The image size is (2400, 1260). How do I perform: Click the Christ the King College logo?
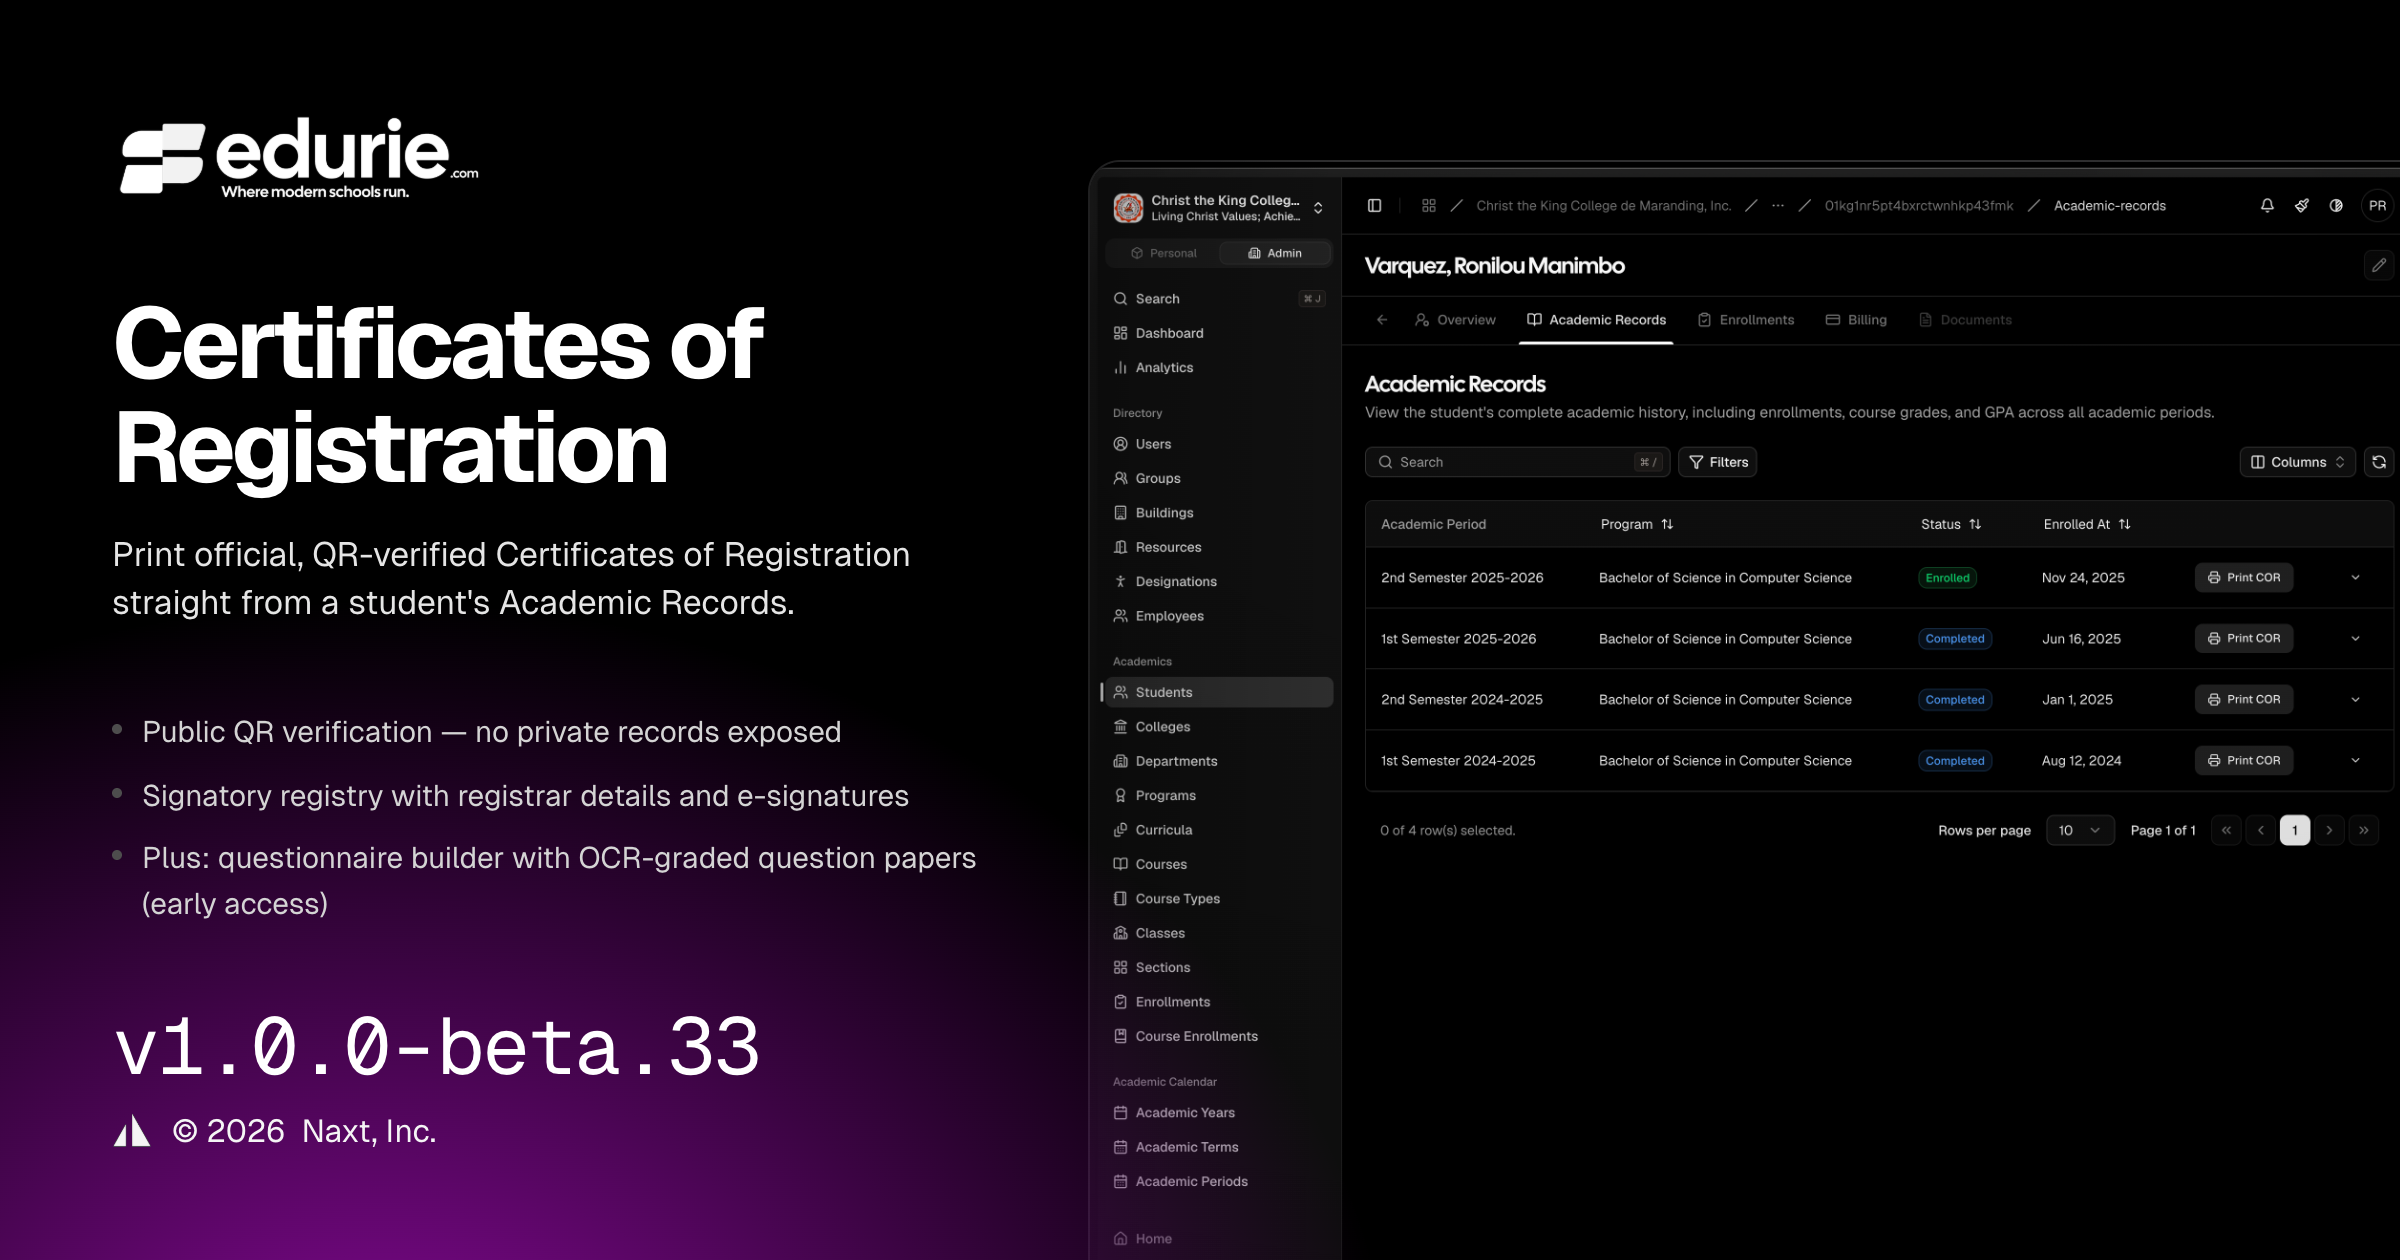coord(1129,208)
